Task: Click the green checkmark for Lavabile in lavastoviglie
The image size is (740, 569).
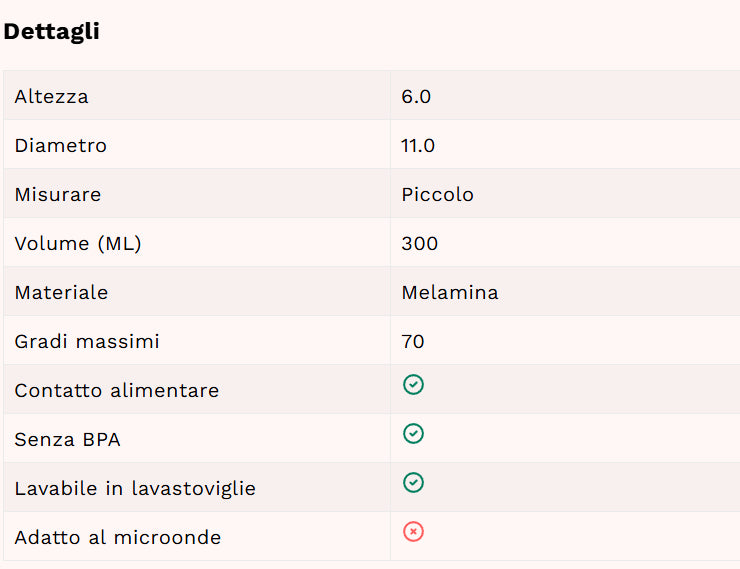Action: click(x=413, y=483)
